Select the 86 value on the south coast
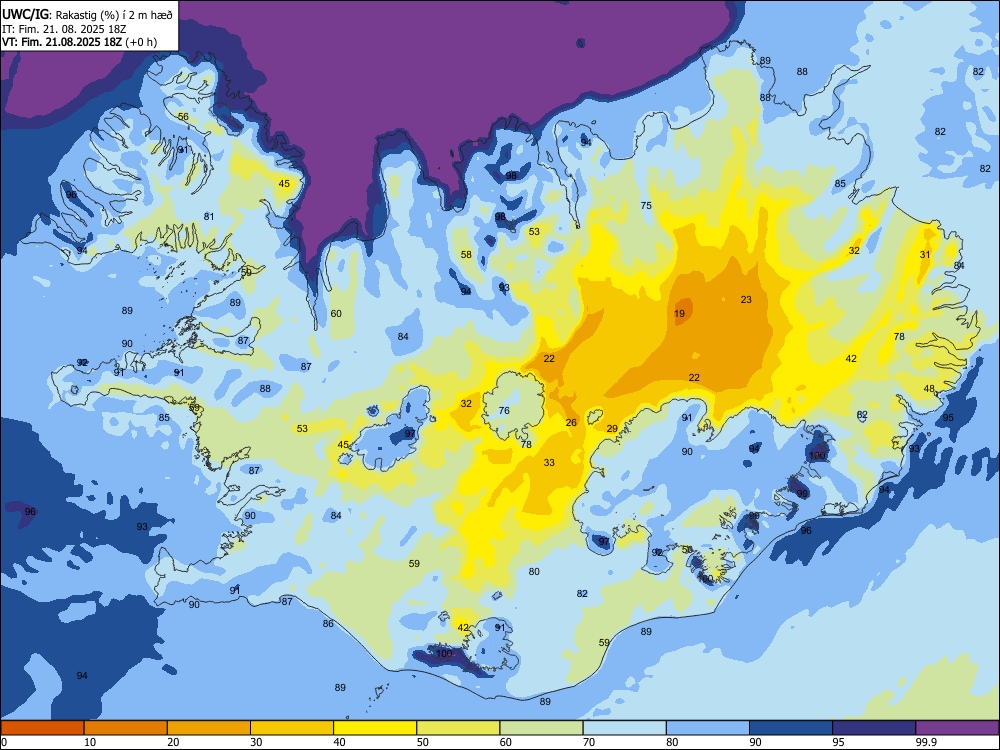The width and height of the screenshot is (1000, 750). pyautogui.click(x=328, y=623)
